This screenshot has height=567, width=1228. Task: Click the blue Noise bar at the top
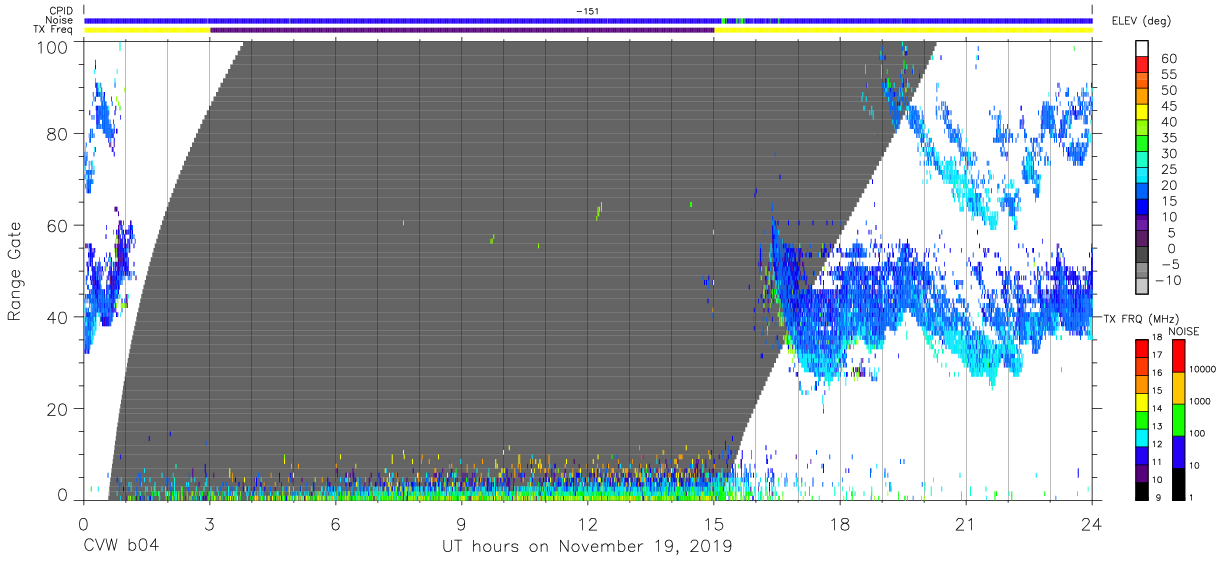[587, 20]
